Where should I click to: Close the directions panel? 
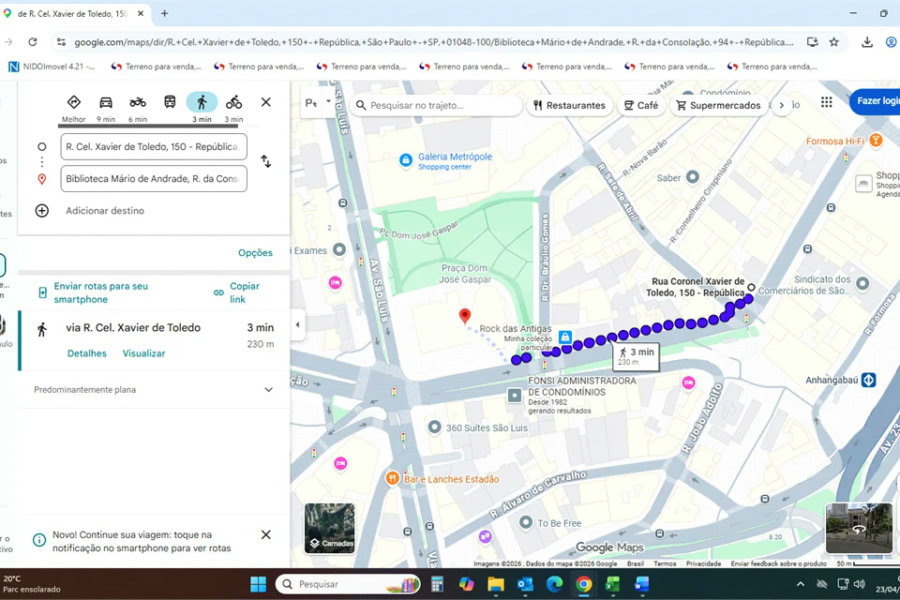pos(266,102)
